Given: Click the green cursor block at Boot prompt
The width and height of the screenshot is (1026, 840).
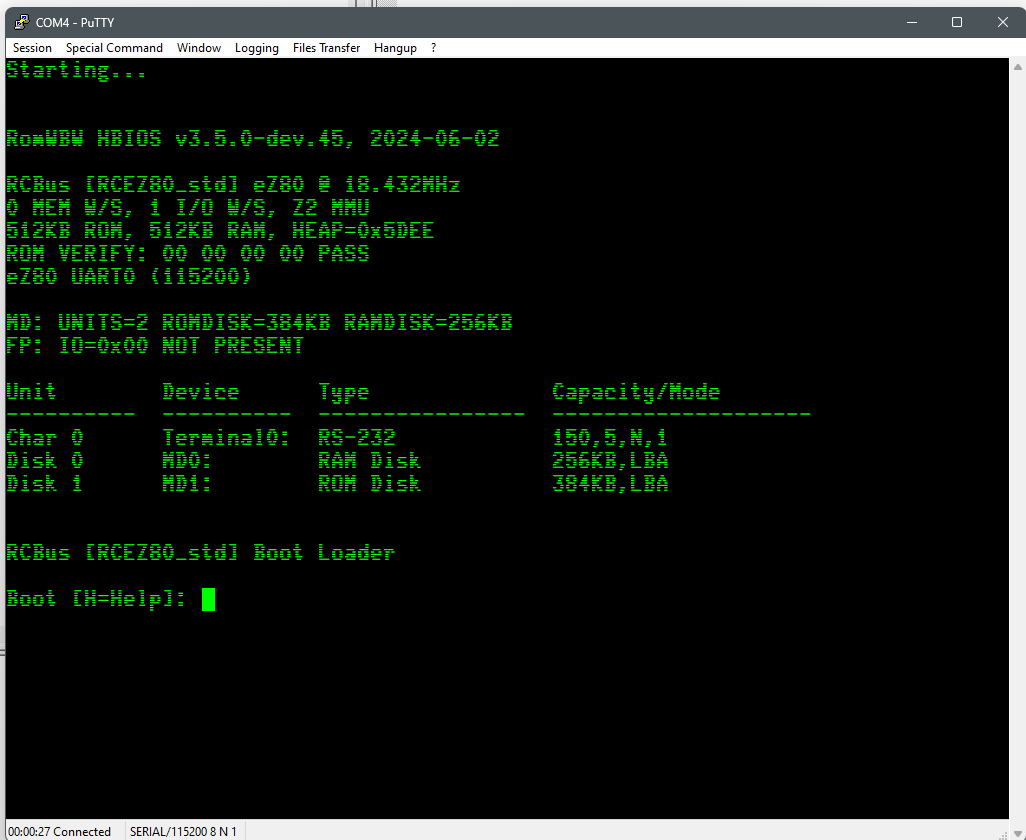Looking at the screenshot, I should (x=208, y=599).
